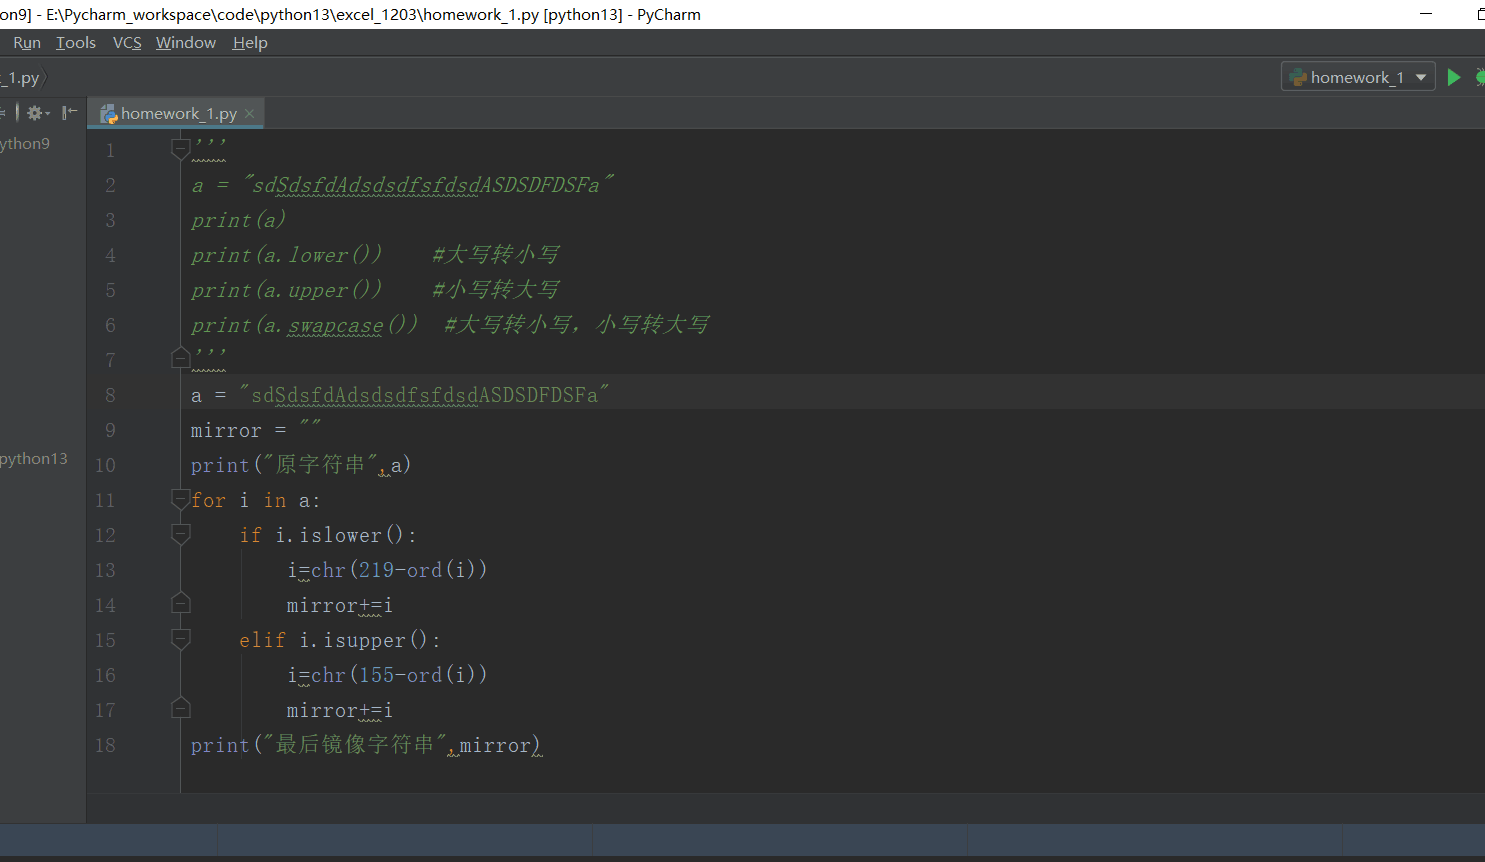Open the Window menu
This screenshot has height=862, width=1485.
point(186,43)
